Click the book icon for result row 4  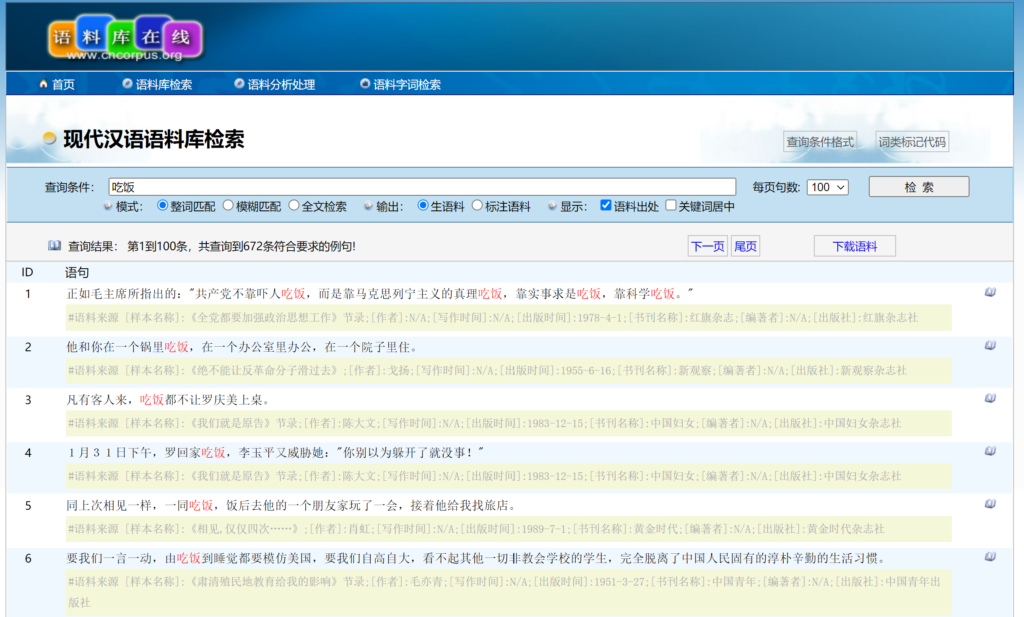(x=989, y=451)
